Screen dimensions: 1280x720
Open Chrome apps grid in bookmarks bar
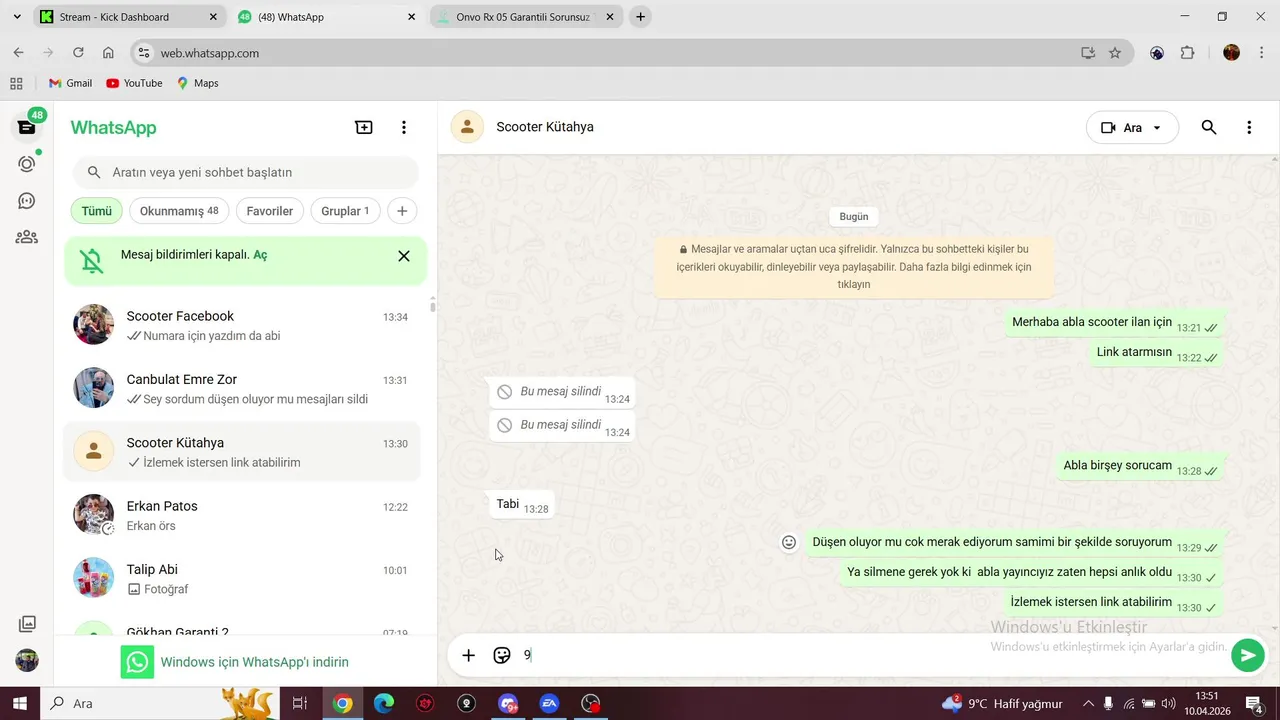pyautogui.click(x=16, y=83)
